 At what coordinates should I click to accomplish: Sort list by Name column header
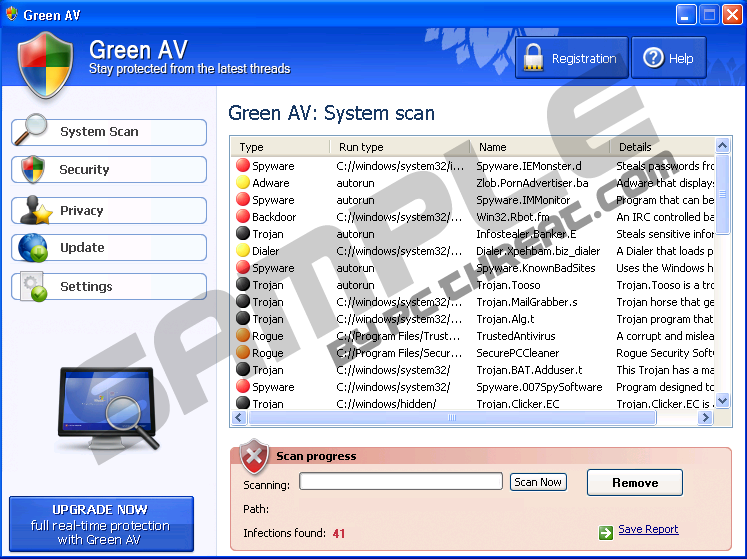coord(540,147)
